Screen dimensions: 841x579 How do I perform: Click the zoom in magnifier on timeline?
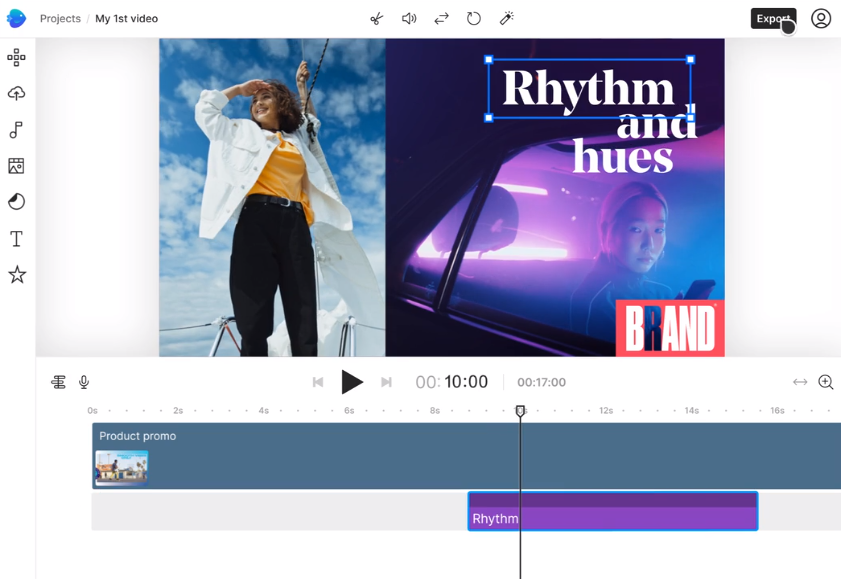[x=825, y=382]
